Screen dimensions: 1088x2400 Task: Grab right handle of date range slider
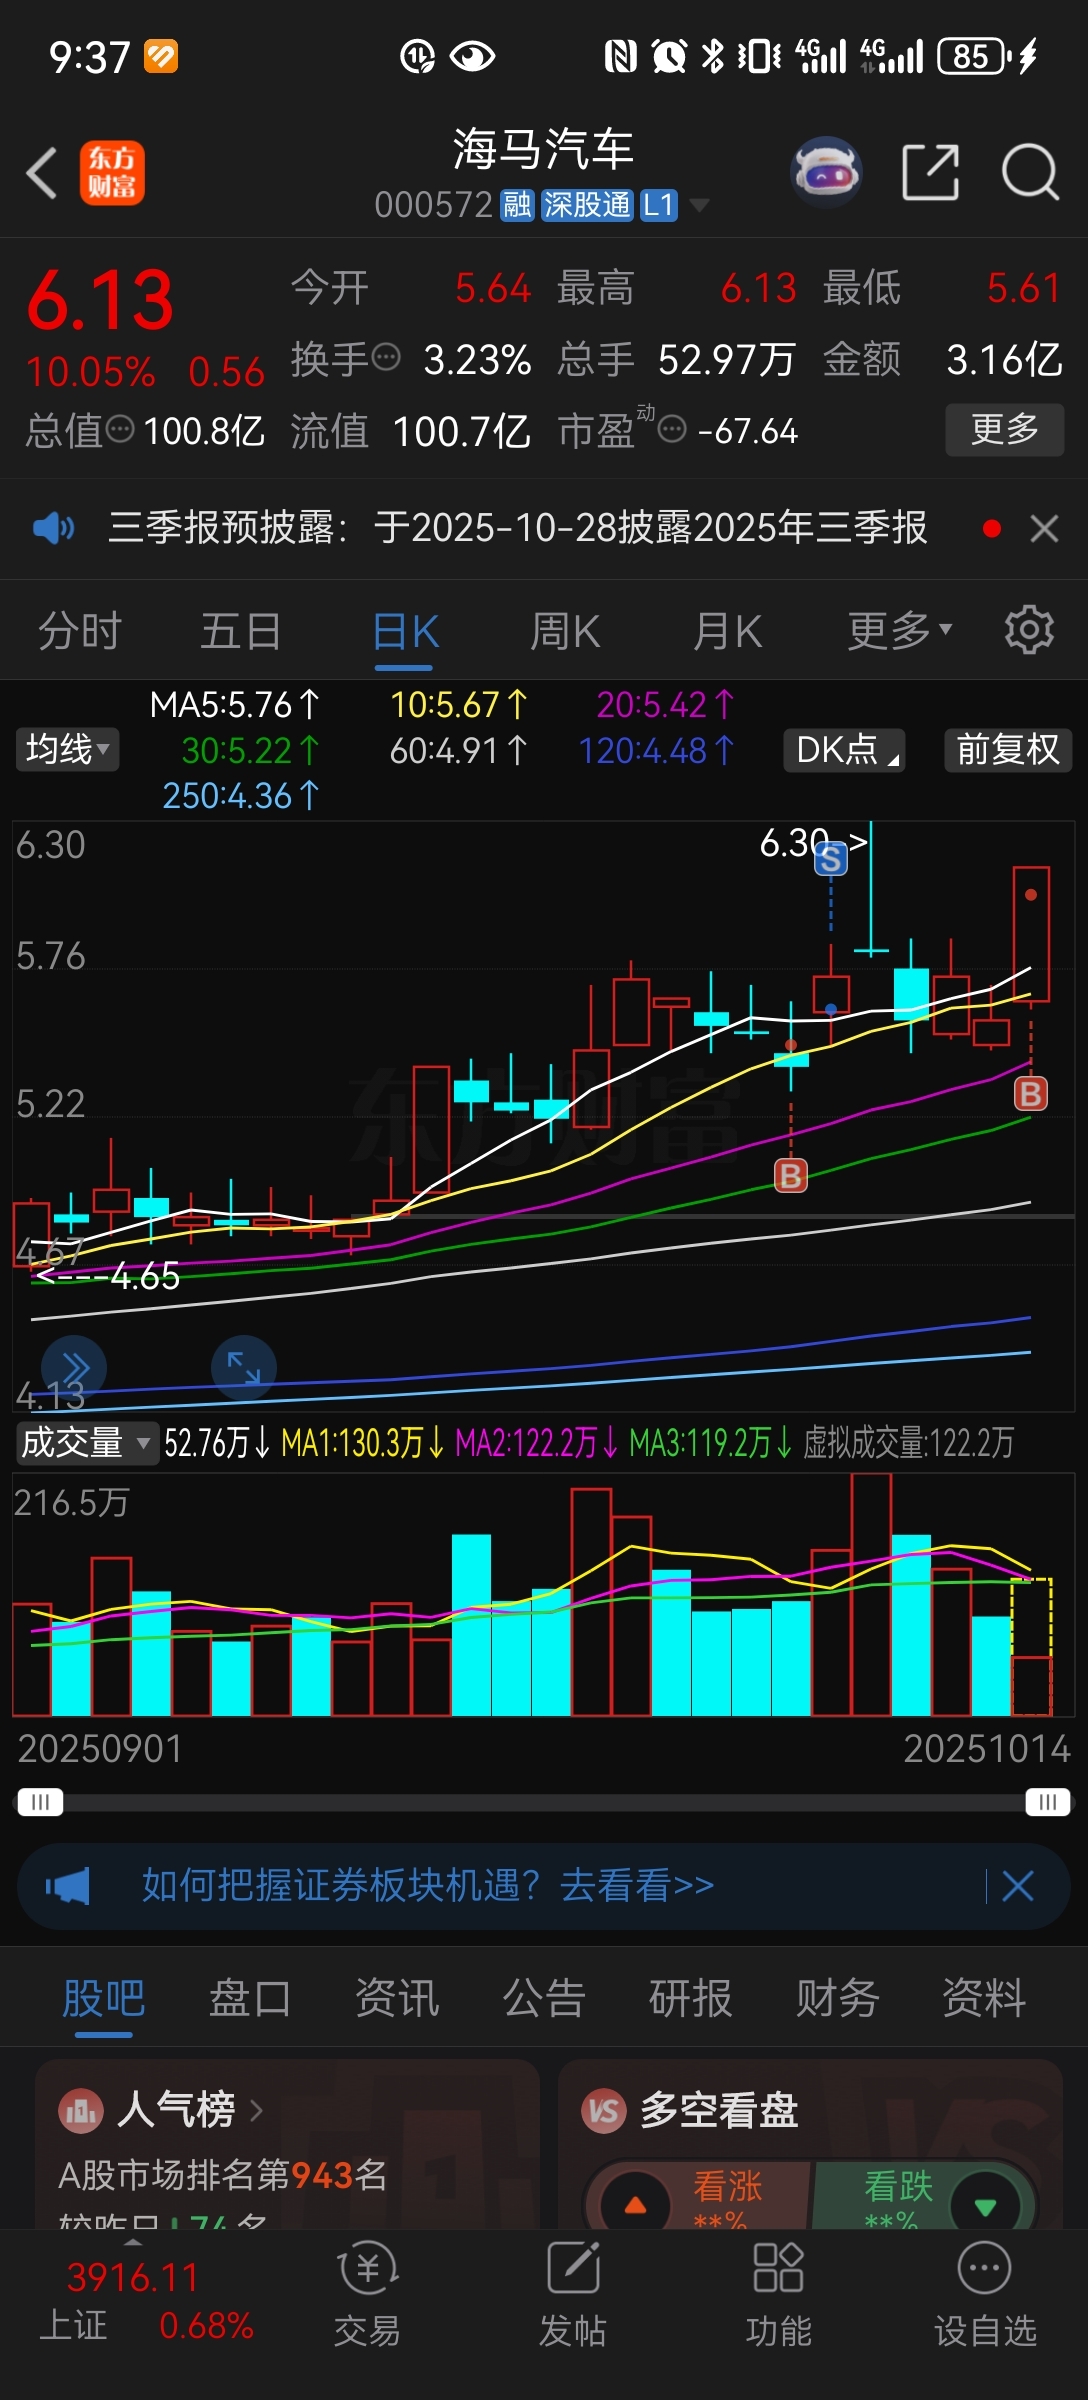coord(1048,1802)
